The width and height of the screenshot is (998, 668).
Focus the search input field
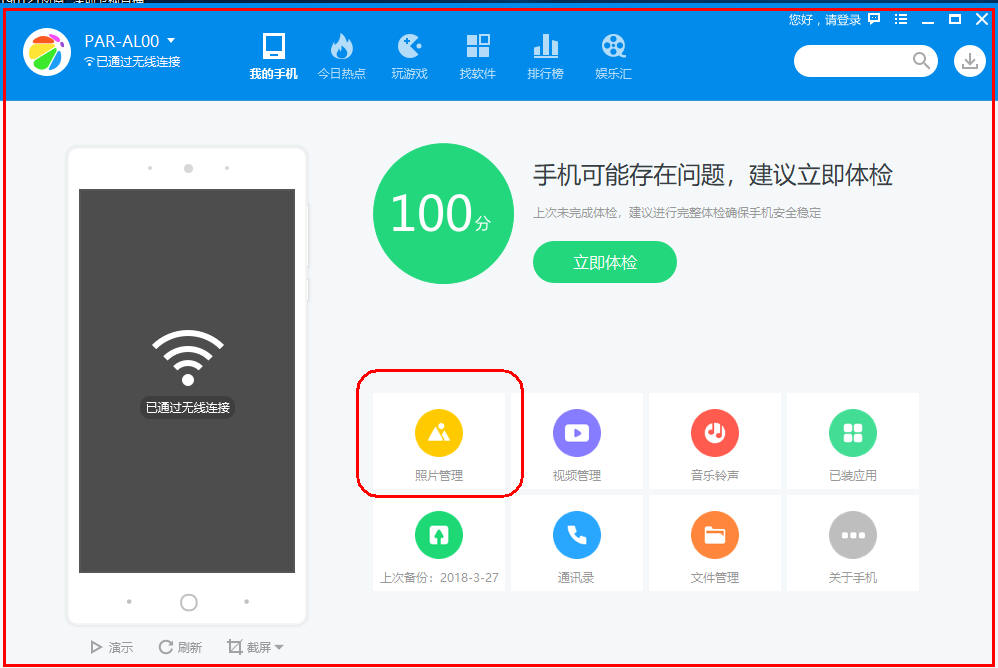866,61
